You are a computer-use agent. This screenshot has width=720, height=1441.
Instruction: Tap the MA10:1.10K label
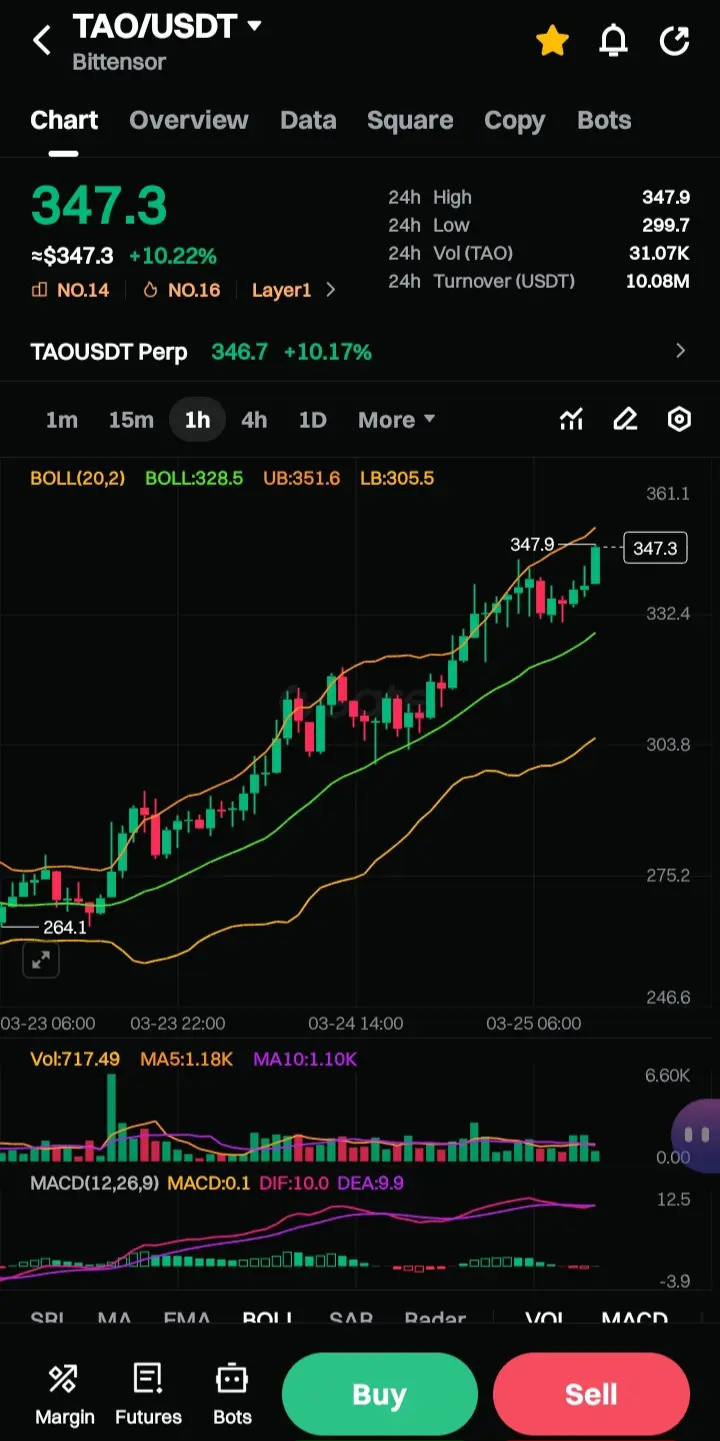coord(305,1058)
